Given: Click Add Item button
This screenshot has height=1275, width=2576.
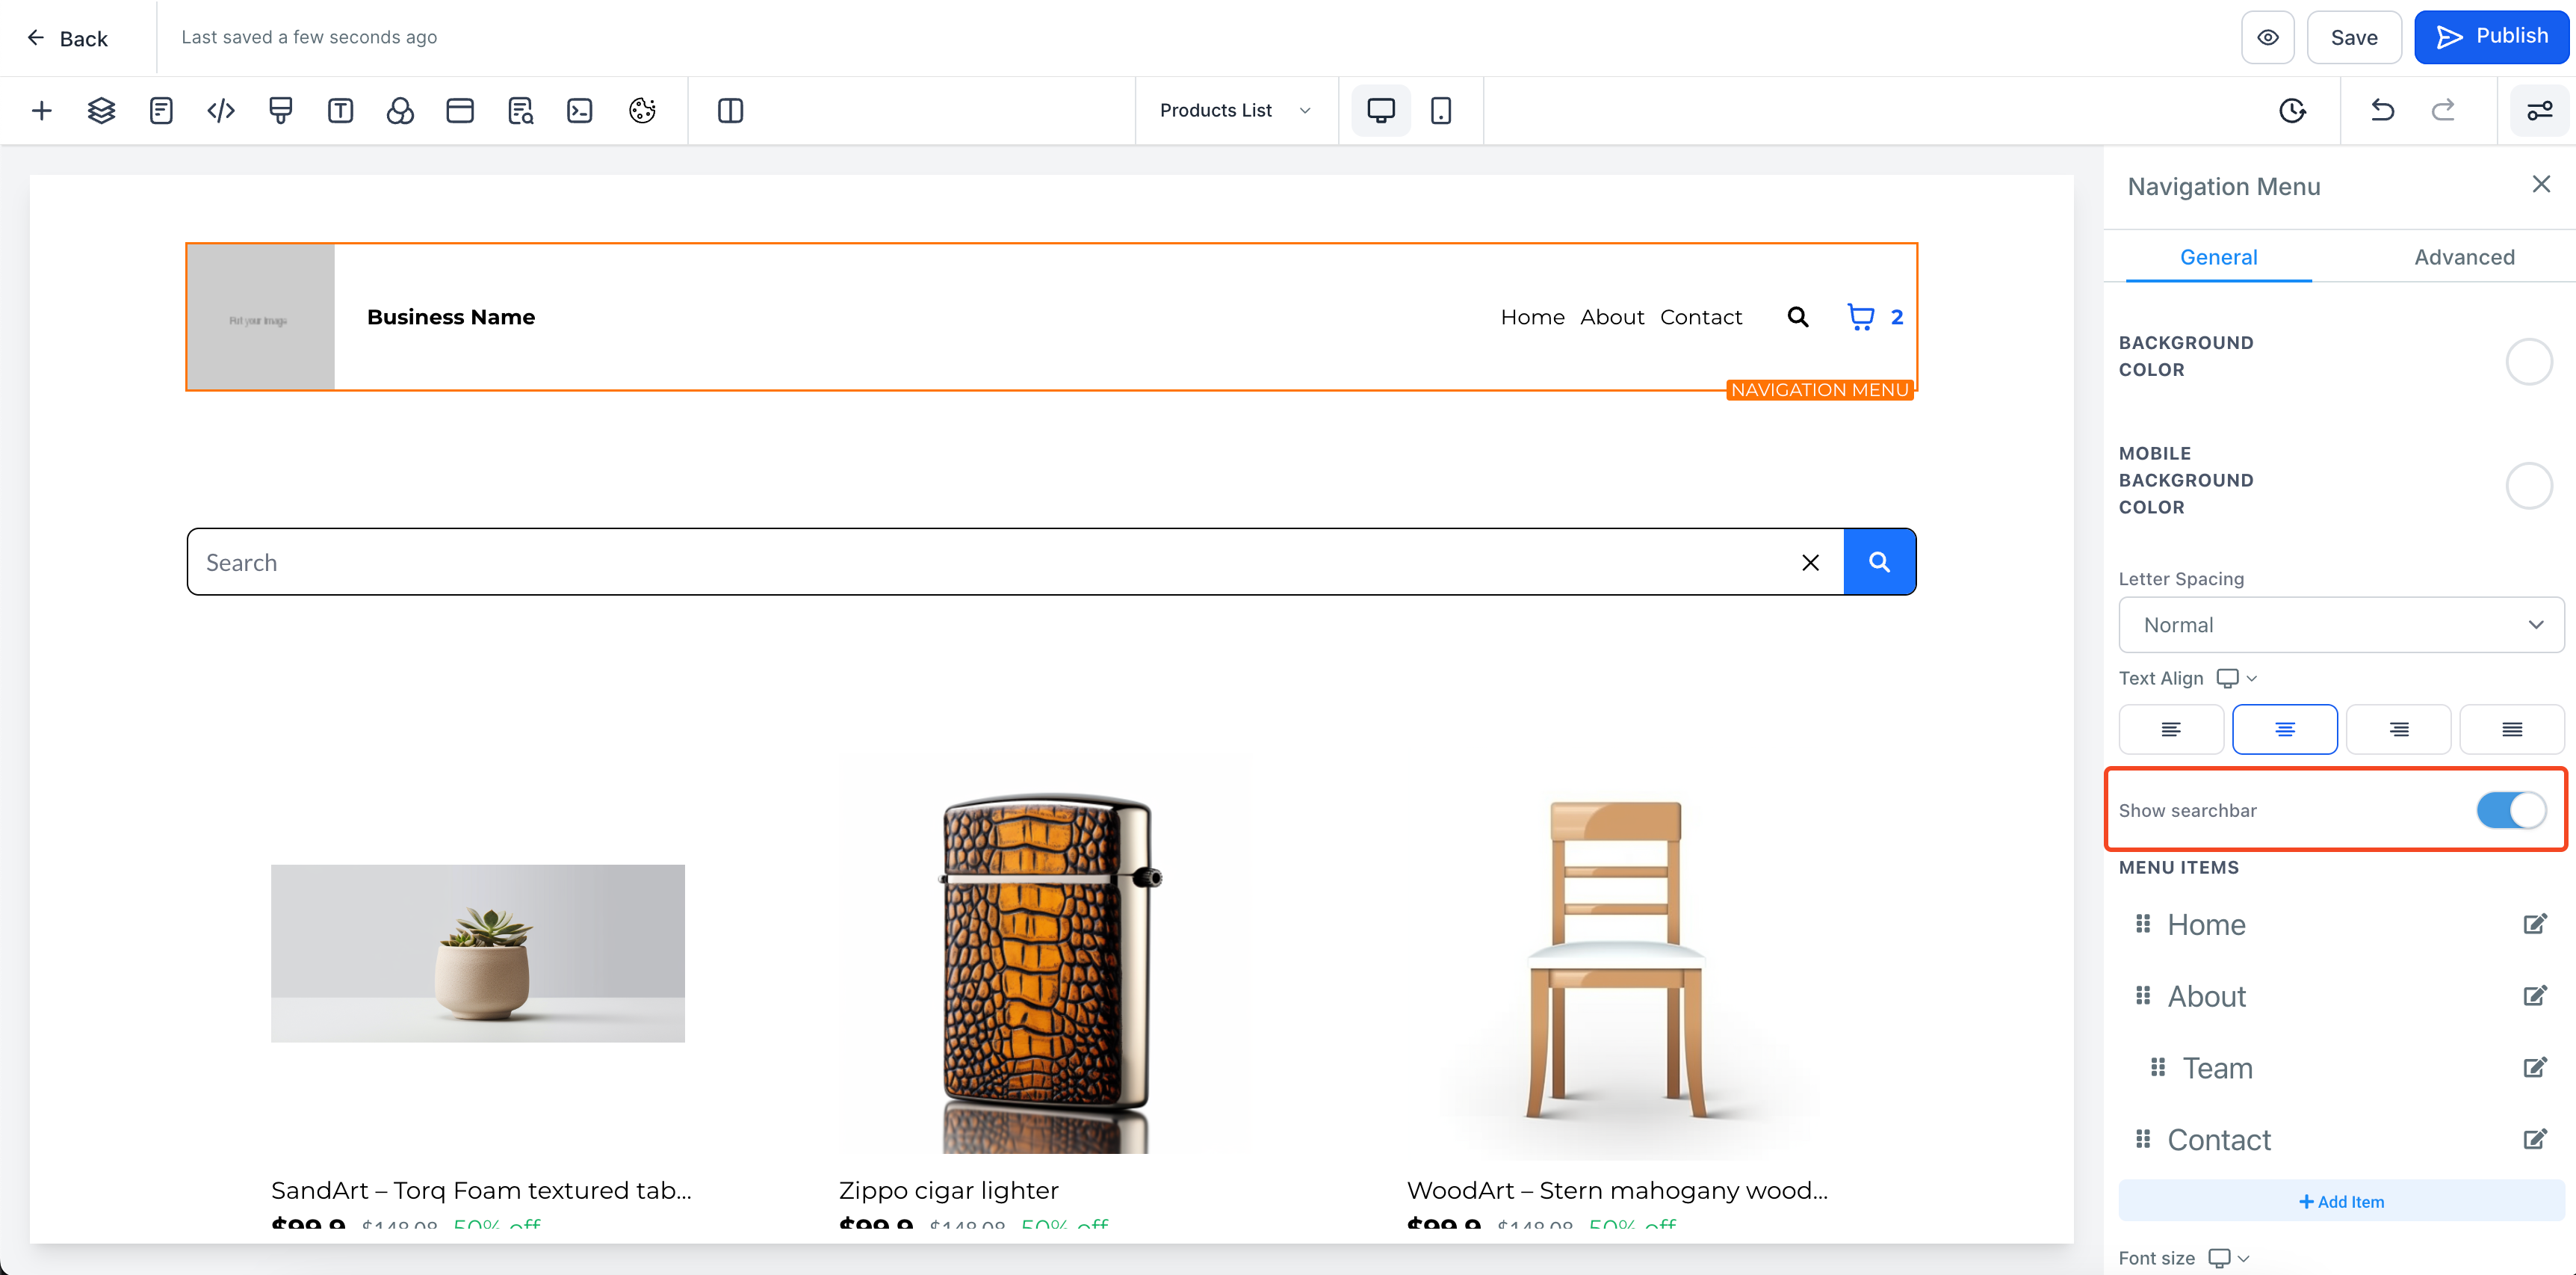Looking at the screenshot, I should point(2340,1201).
